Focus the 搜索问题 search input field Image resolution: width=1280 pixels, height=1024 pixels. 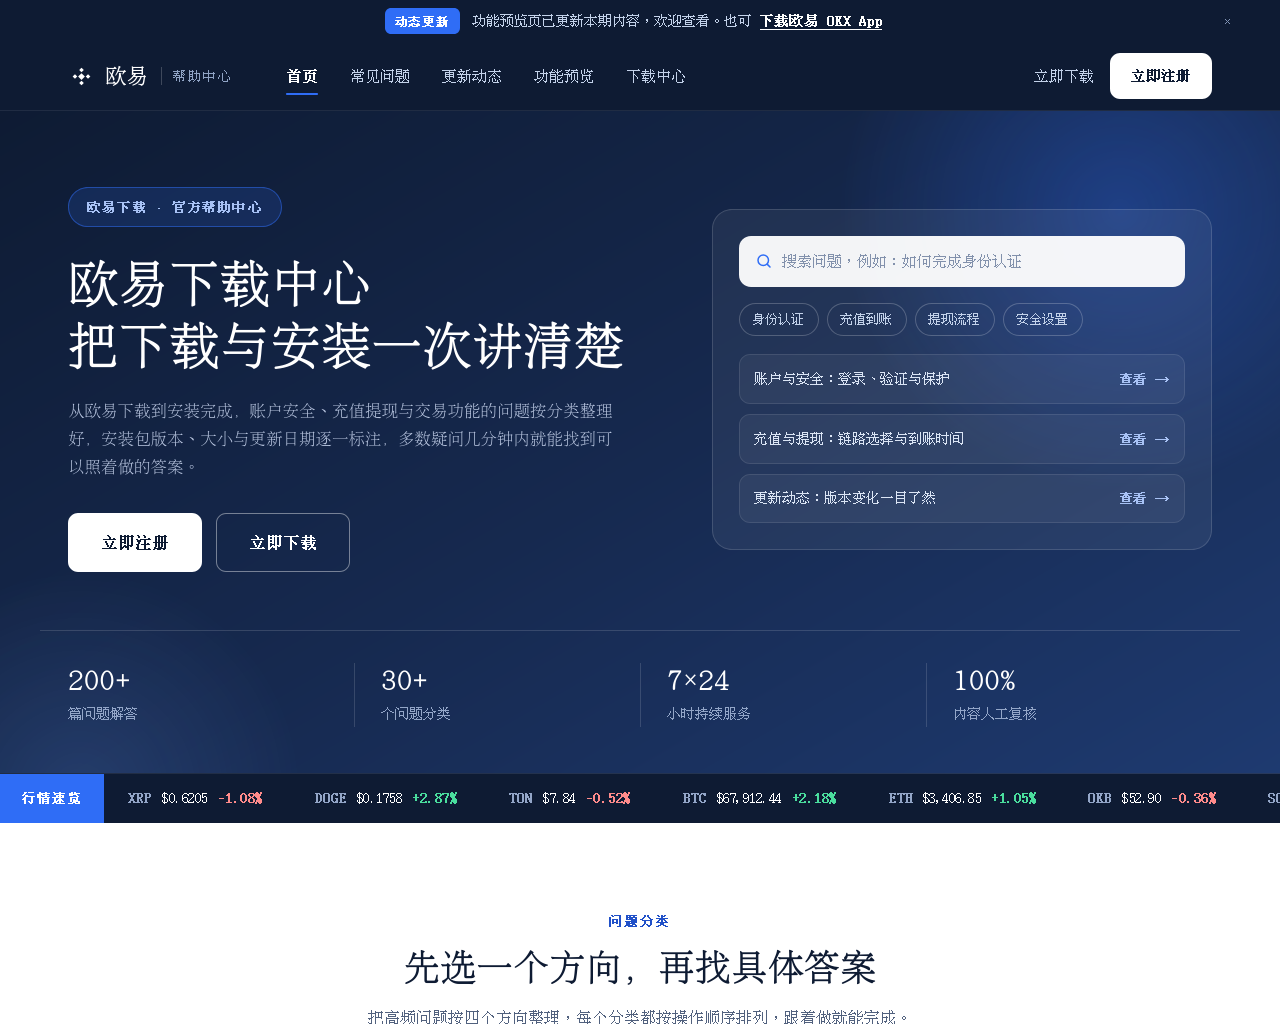962,261
